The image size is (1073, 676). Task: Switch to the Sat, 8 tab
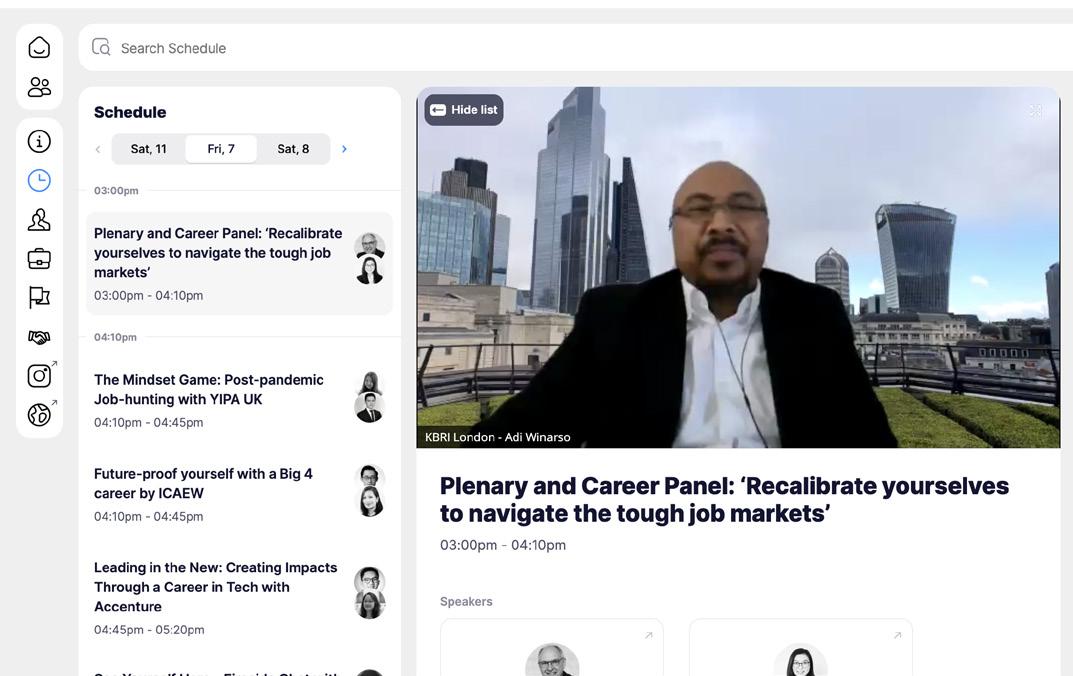[x=294, y=149]
